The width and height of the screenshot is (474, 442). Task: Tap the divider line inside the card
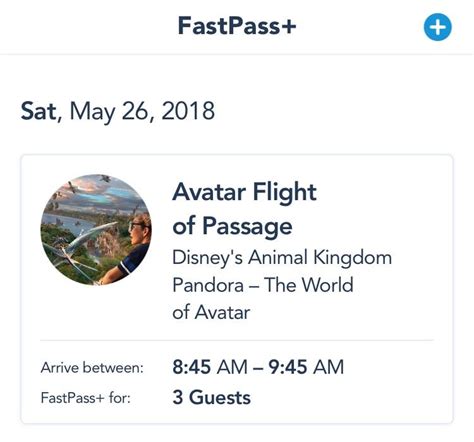(237, 341)
